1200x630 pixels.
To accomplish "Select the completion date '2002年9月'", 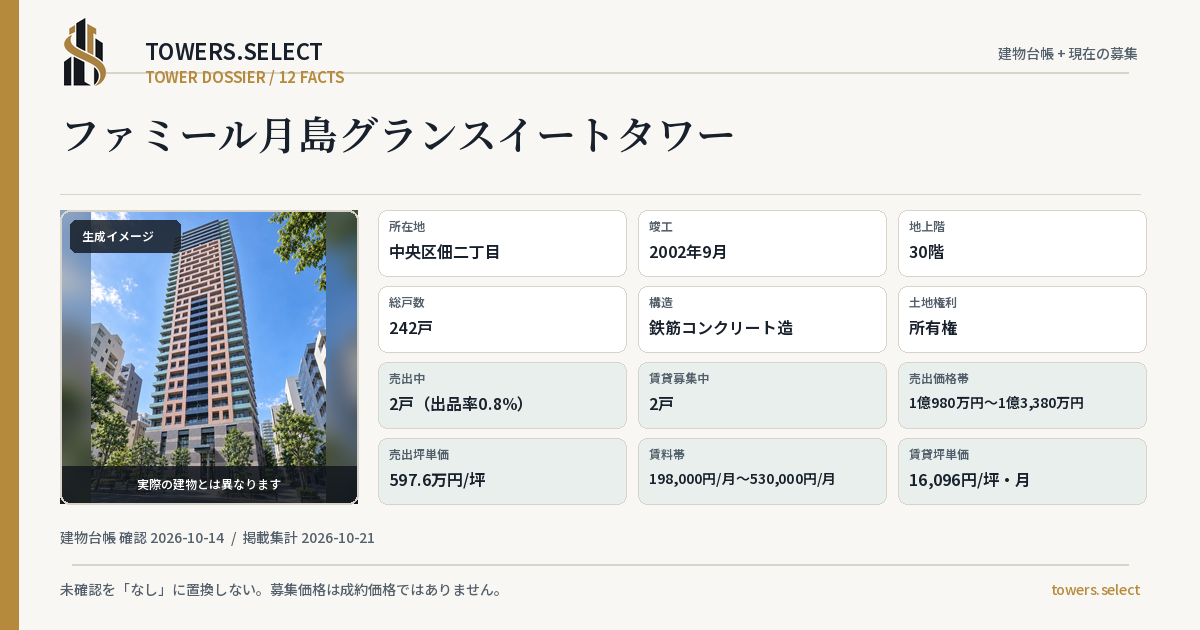I will click(x=688, y=252).
